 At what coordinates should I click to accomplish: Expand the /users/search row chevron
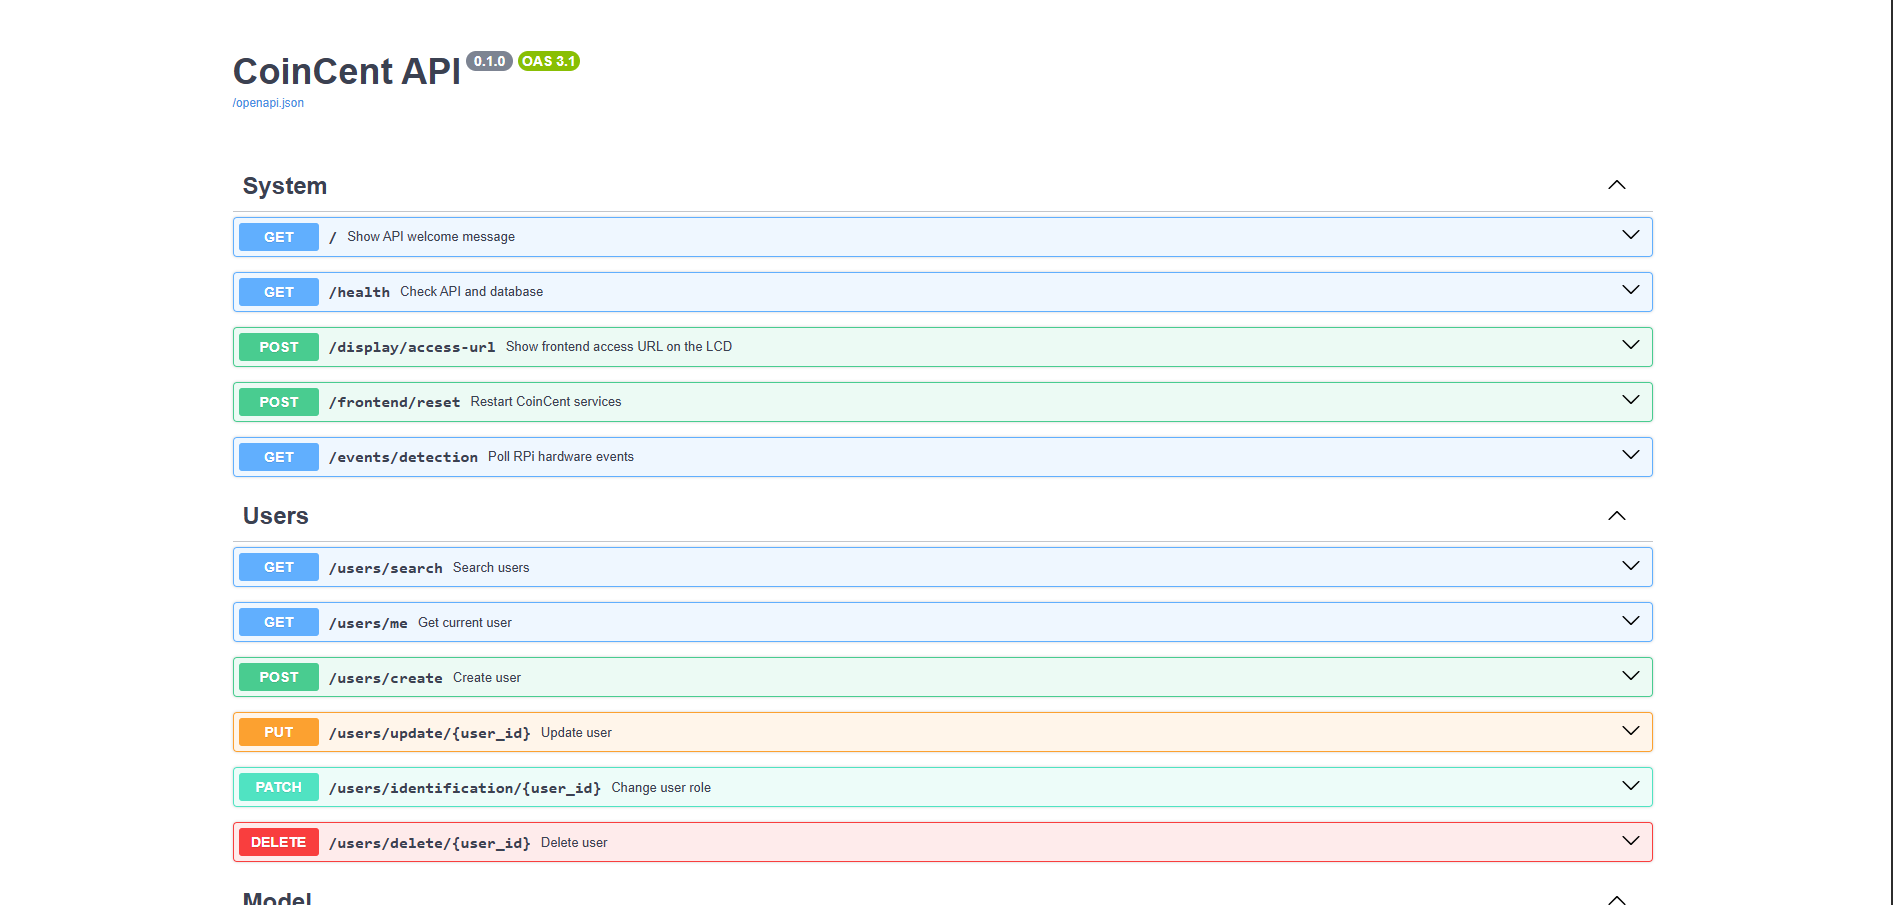point(1631,566)
